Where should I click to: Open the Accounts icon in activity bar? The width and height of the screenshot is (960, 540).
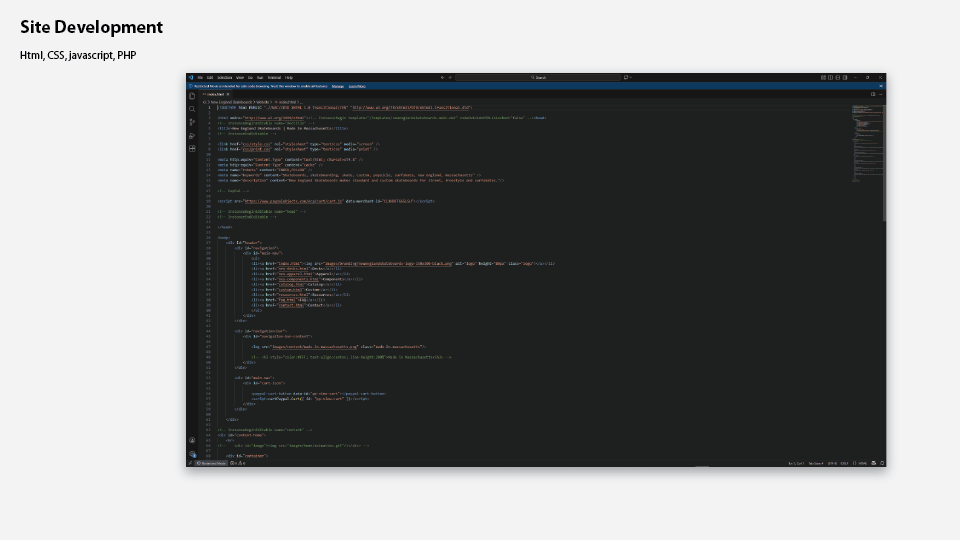[x=192, y=440]
